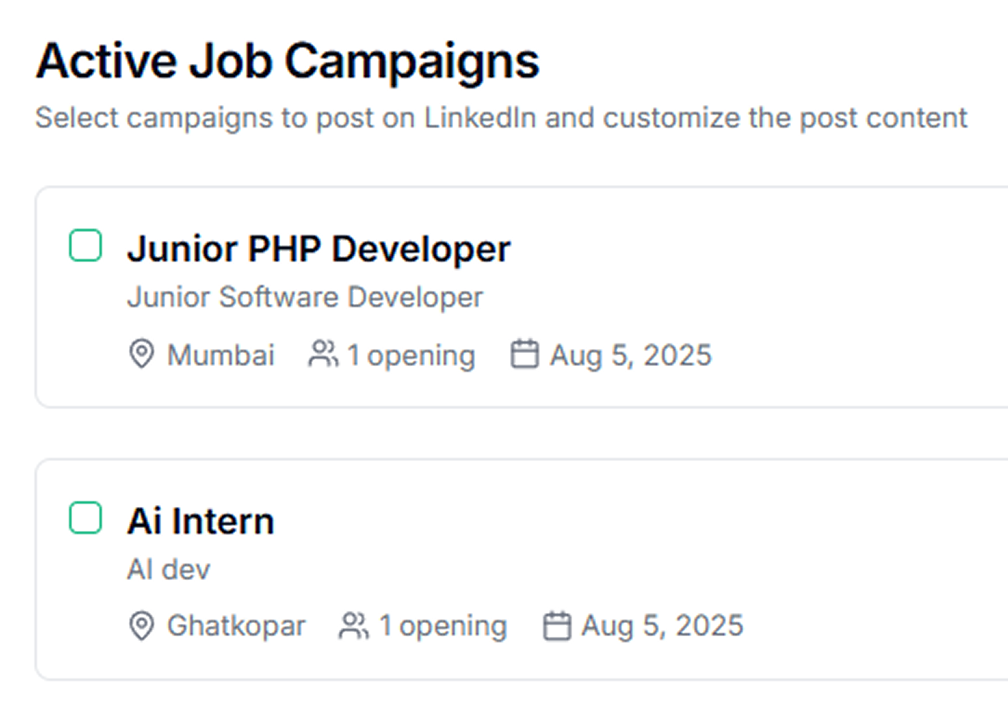
Task: Click the Select campaigns description text
Action: pos(501,118)
